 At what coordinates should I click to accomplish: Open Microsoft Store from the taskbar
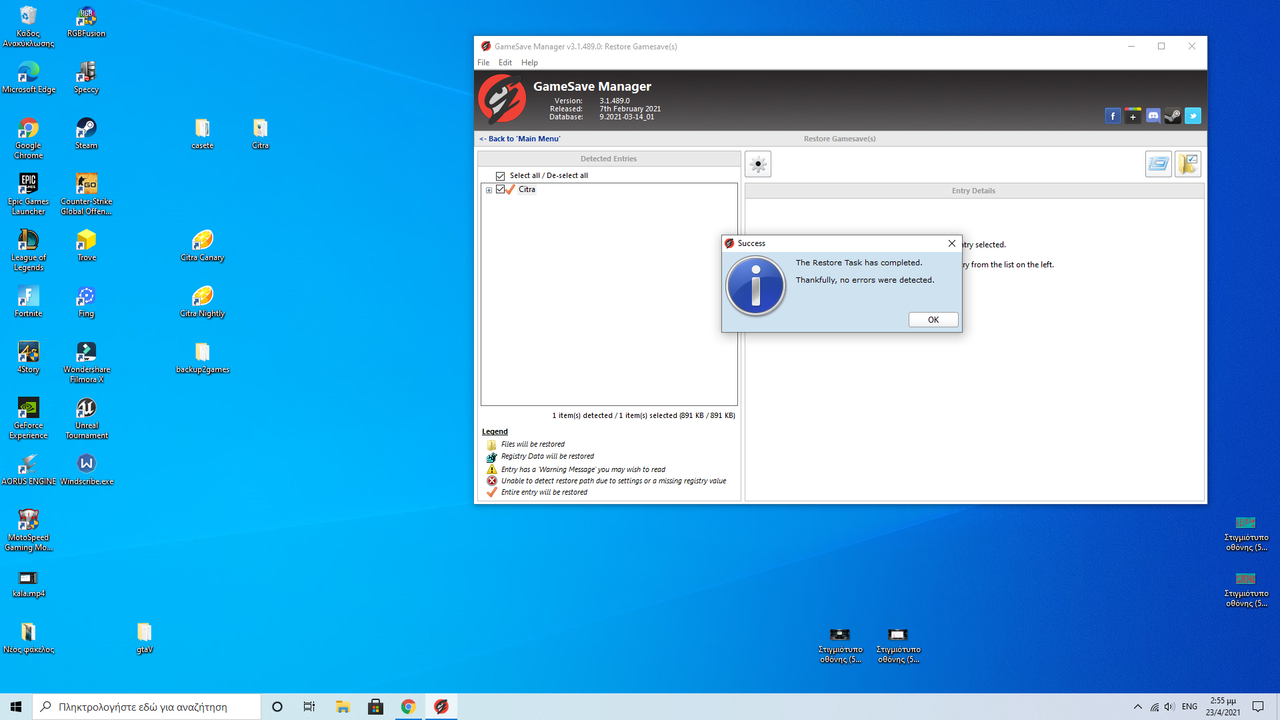pyautogui.click(x=375, y=706)
